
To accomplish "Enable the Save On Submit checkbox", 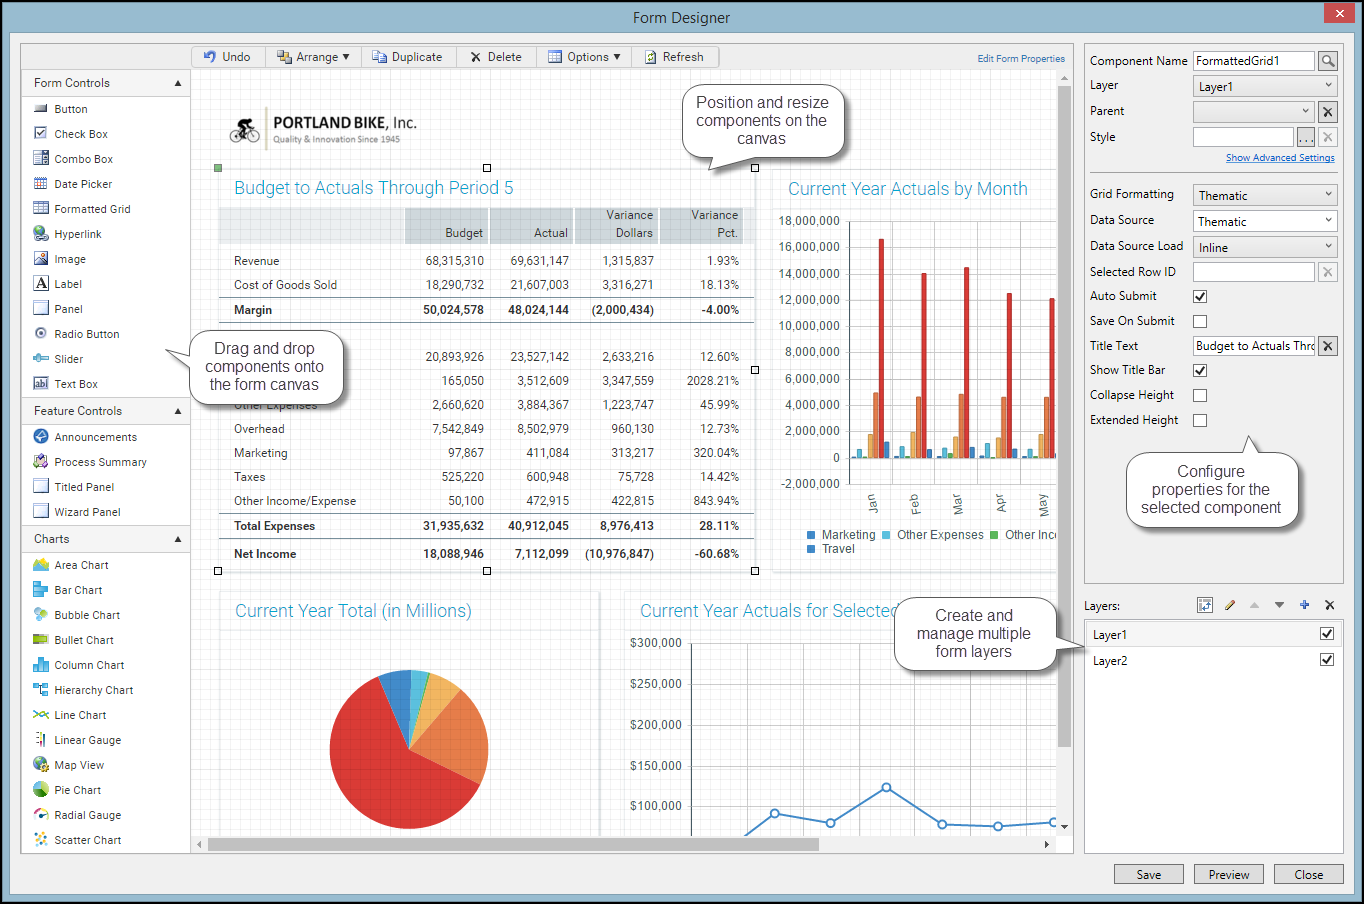I will [x=1200, y=321].
